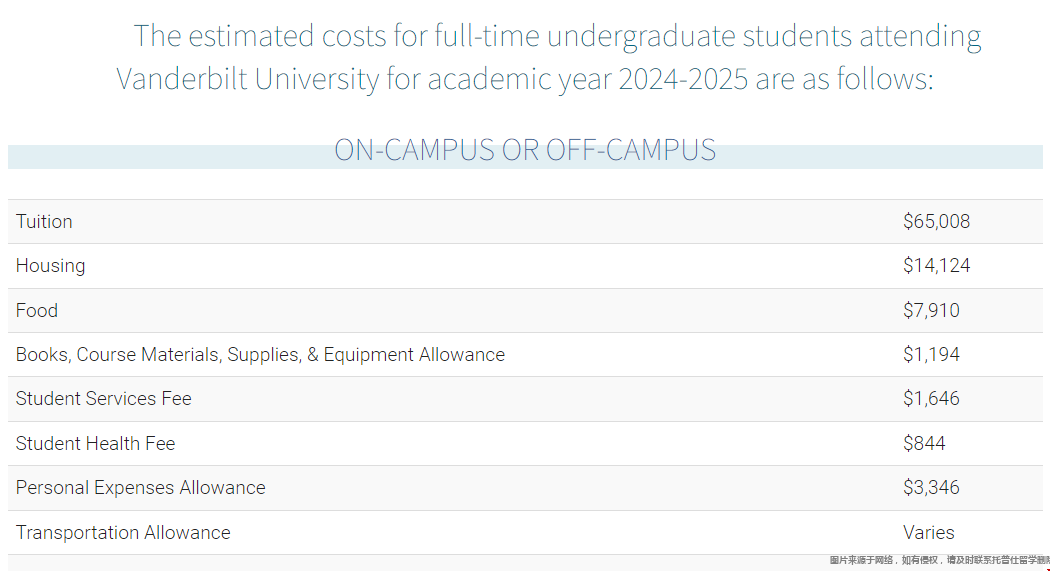Select the Transportation Allowance label

[x=123, y=533]
